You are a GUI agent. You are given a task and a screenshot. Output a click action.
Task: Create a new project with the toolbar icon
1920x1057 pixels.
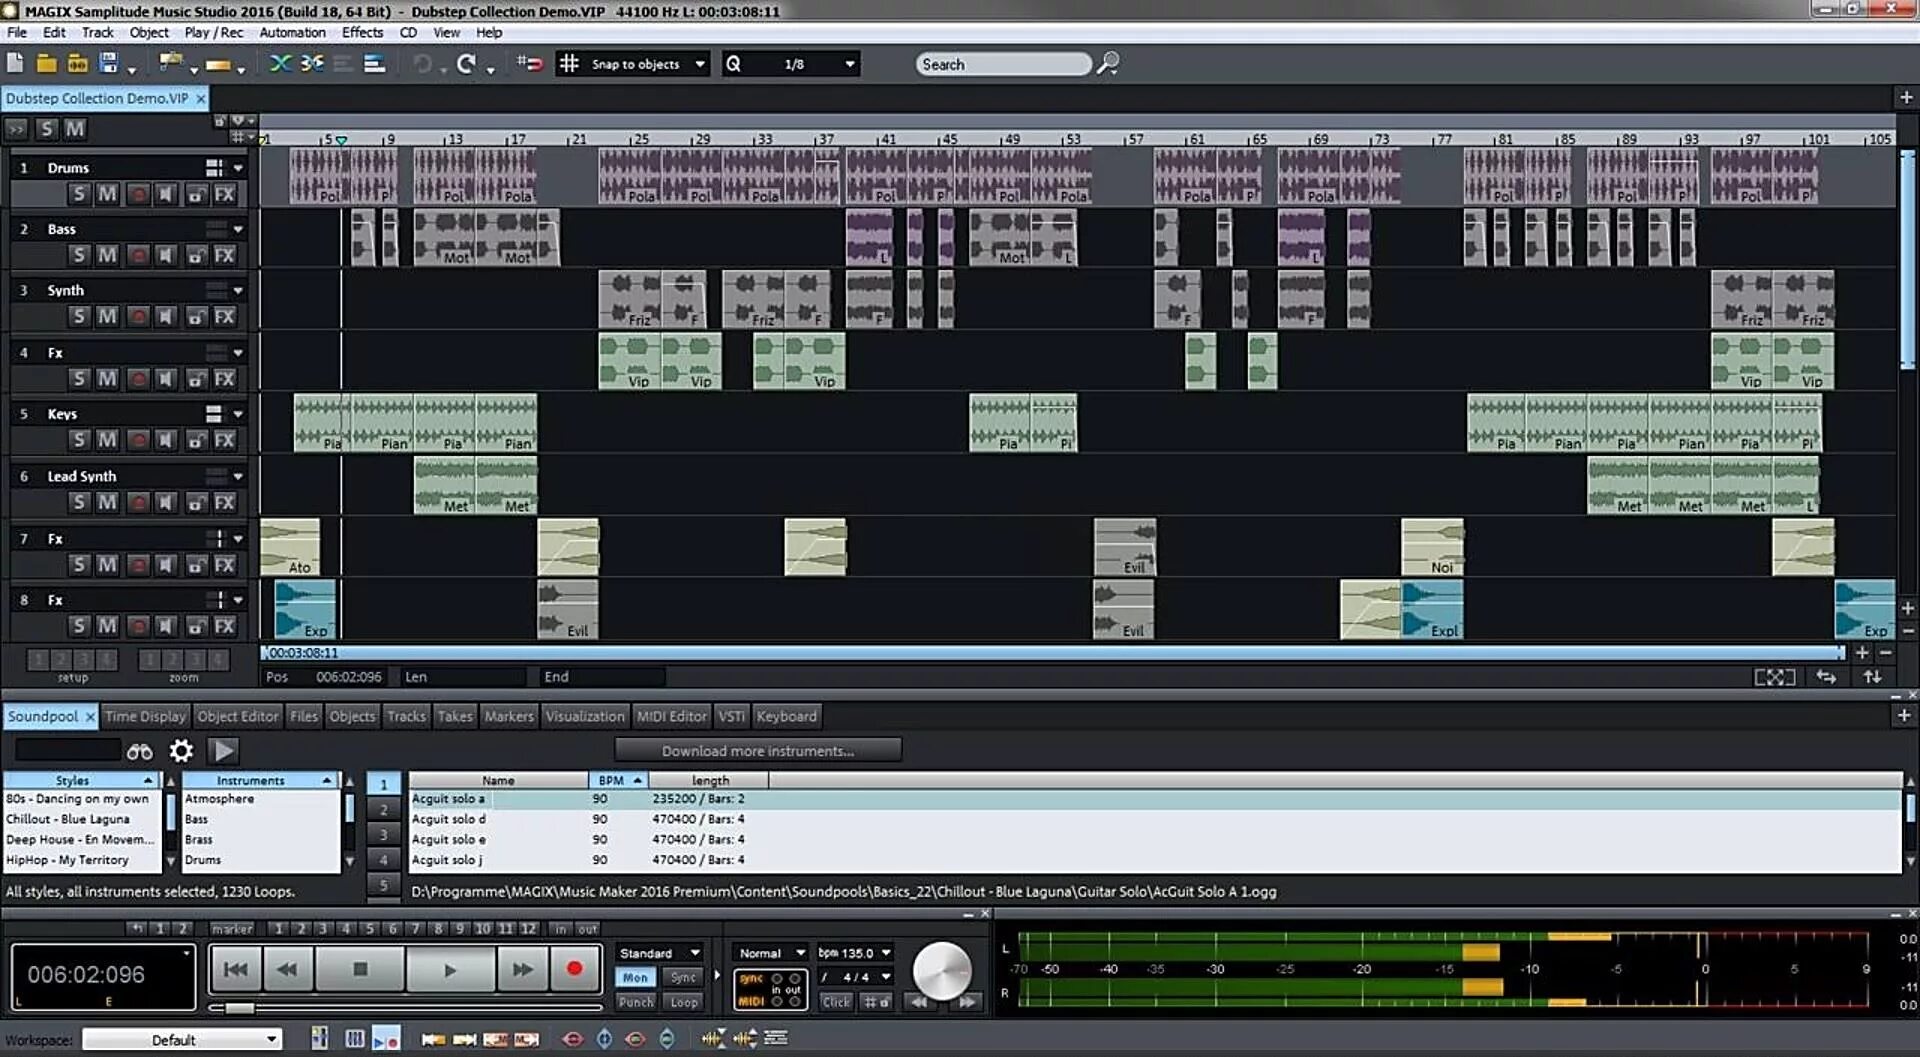[x=15, y=64]
